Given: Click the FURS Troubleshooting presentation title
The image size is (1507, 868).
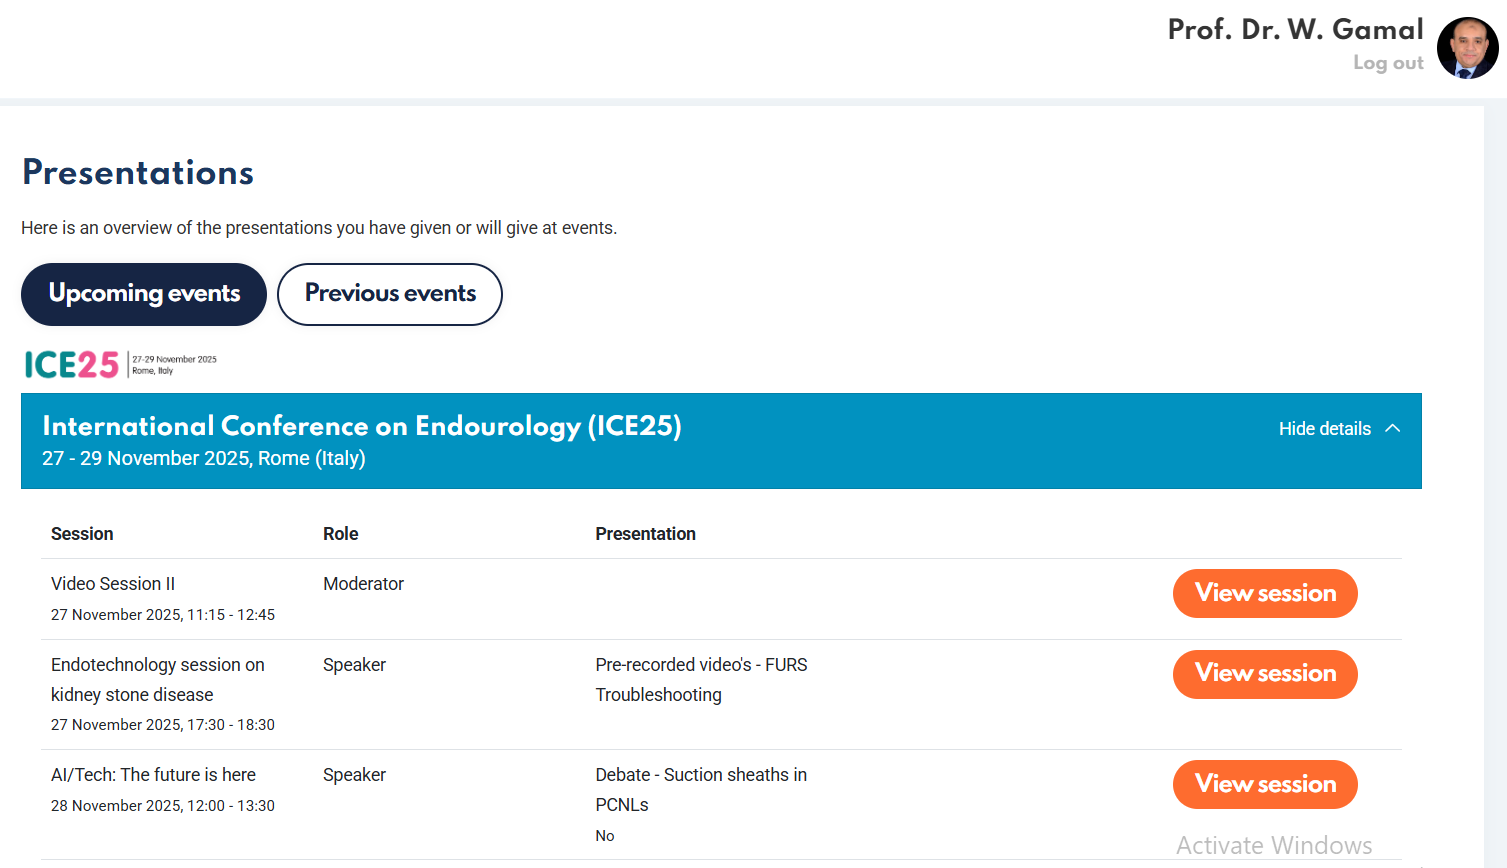Looking at the screenshot, I should pyautogui.click(x=700, y=679).
